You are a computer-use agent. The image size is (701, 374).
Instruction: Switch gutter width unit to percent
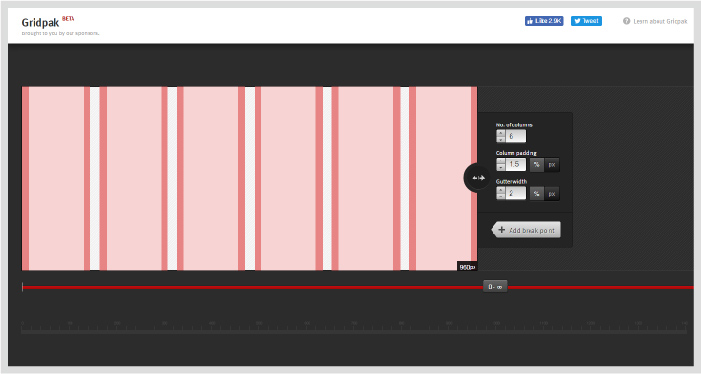[536, 193]
